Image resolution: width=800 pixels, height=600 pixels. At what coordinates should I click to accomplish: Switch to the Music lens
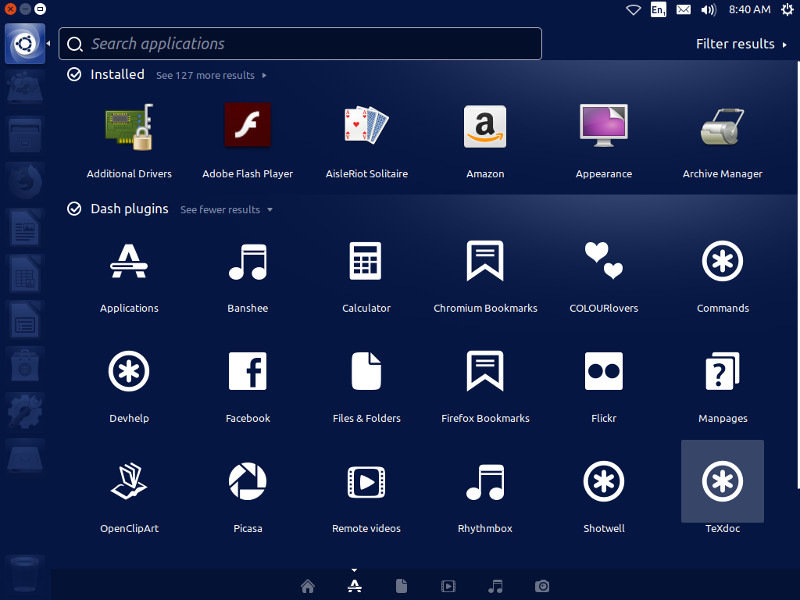pyautogui.click(x=495, y=586)
